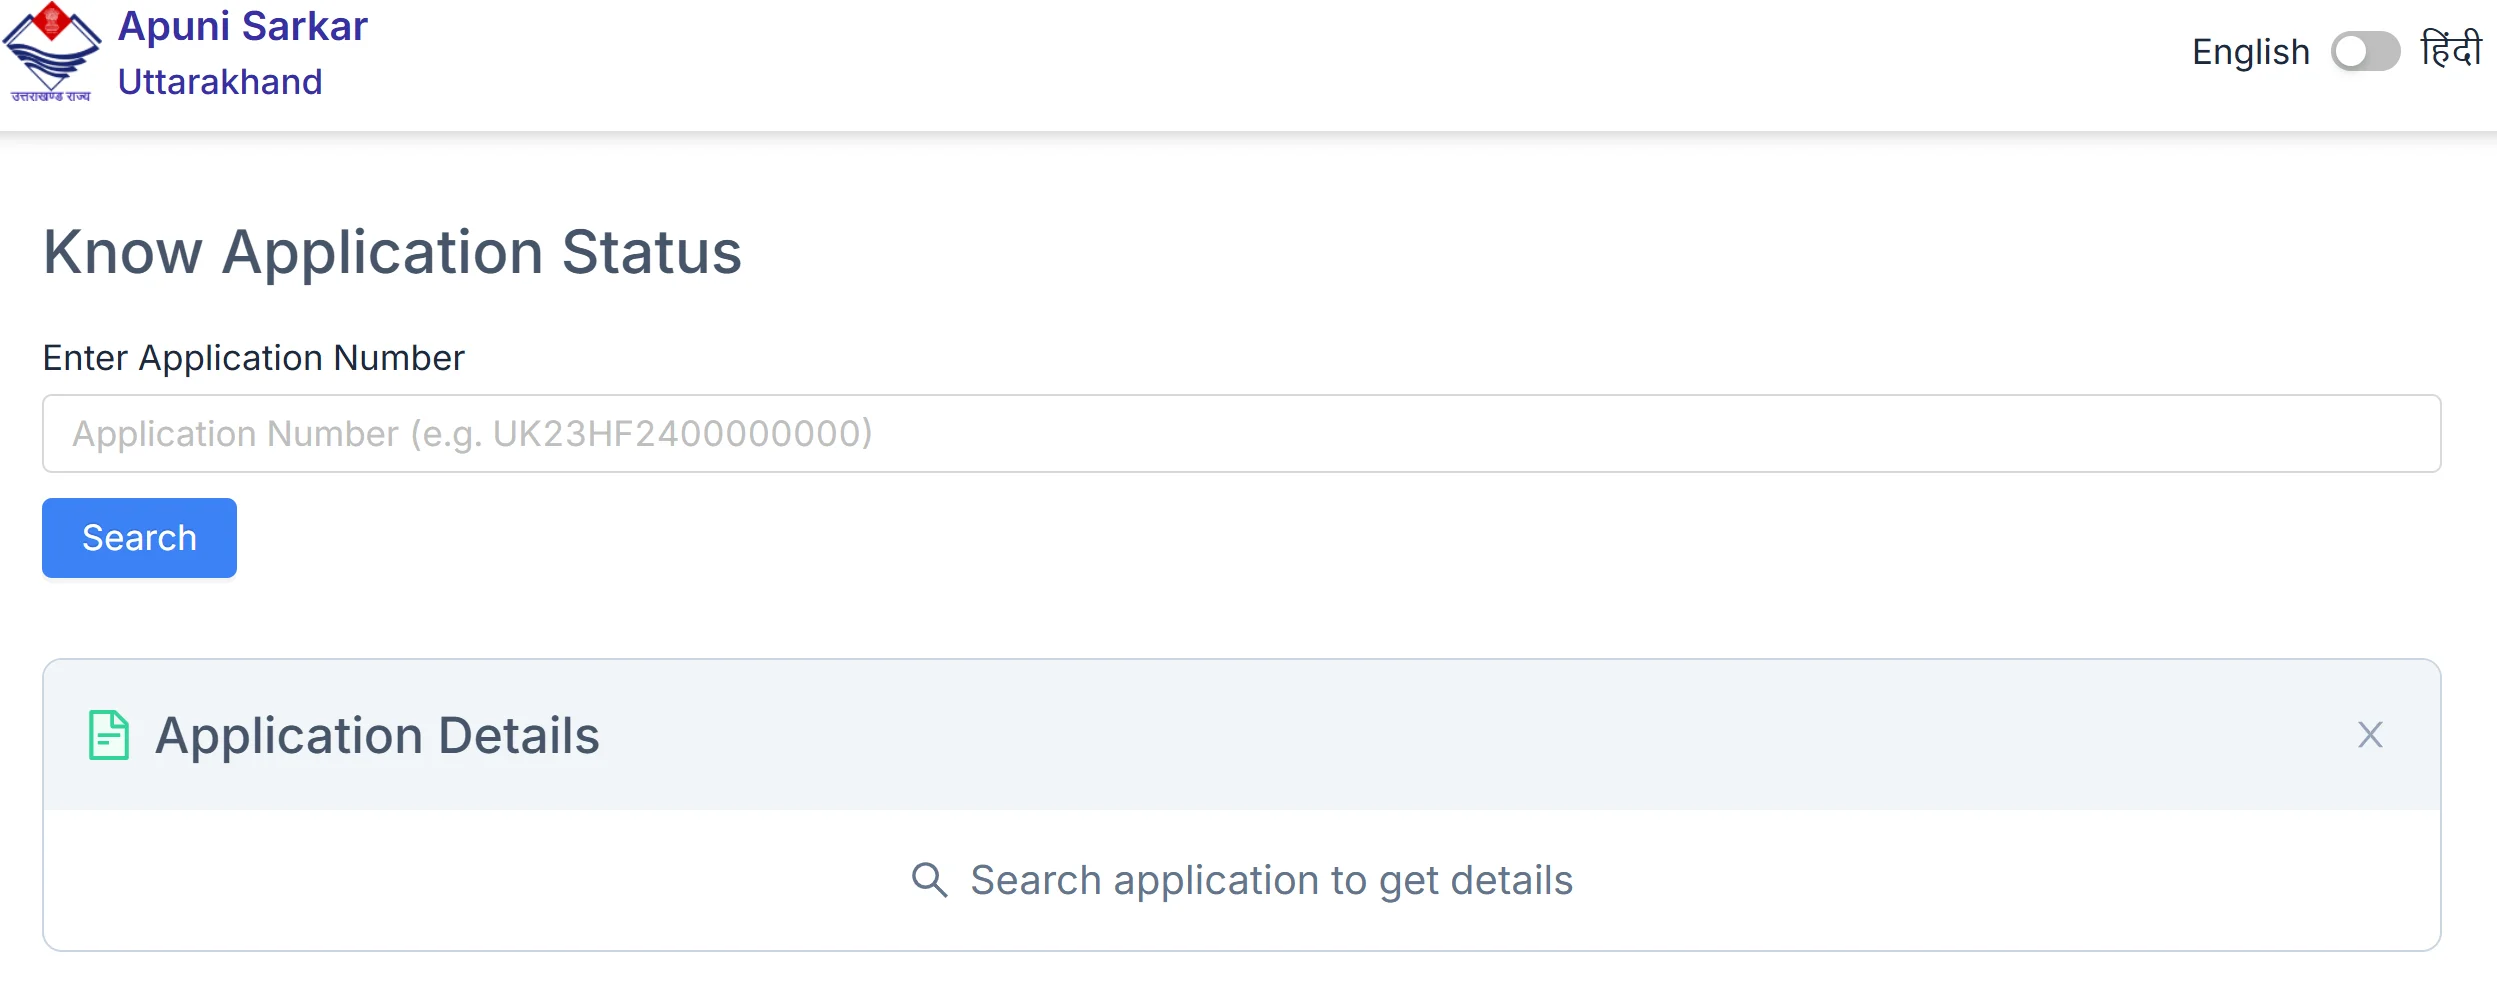Click the 'Search application to get details' message
Viewport: 2497px width, 985px height.
coord(1271,880)
